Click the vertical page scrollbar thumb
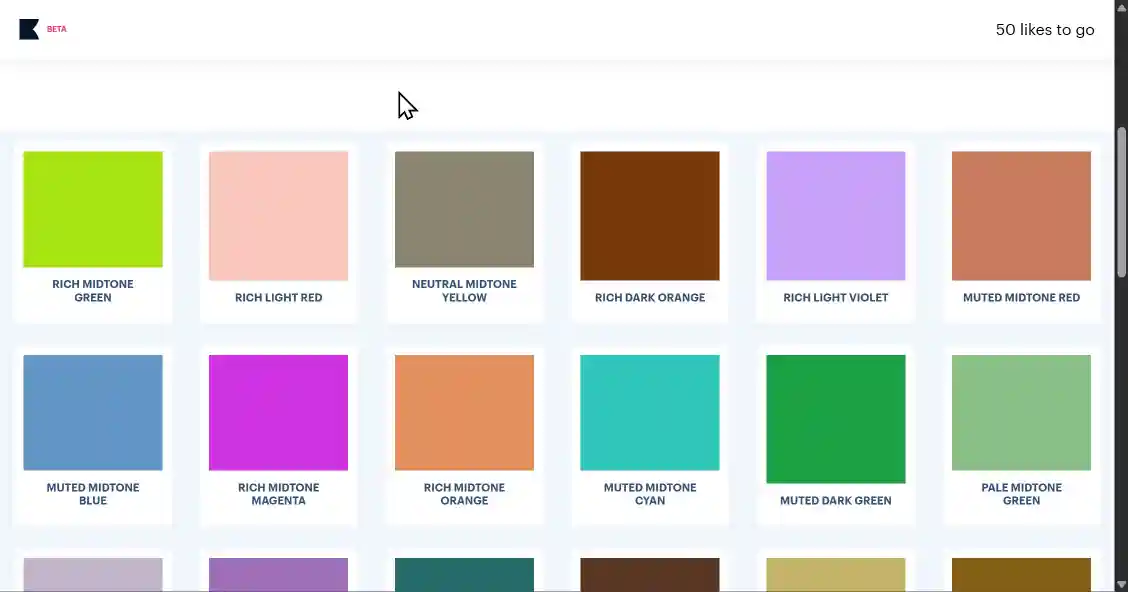Viewport: 1128px width, 592px height. pos(1121,200)
